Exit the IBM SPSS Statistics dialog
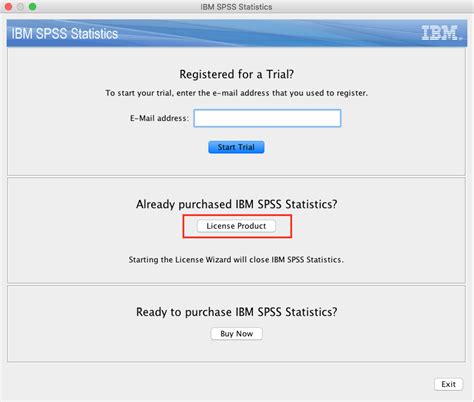This screenshot has height=402, width=474. 449,384
